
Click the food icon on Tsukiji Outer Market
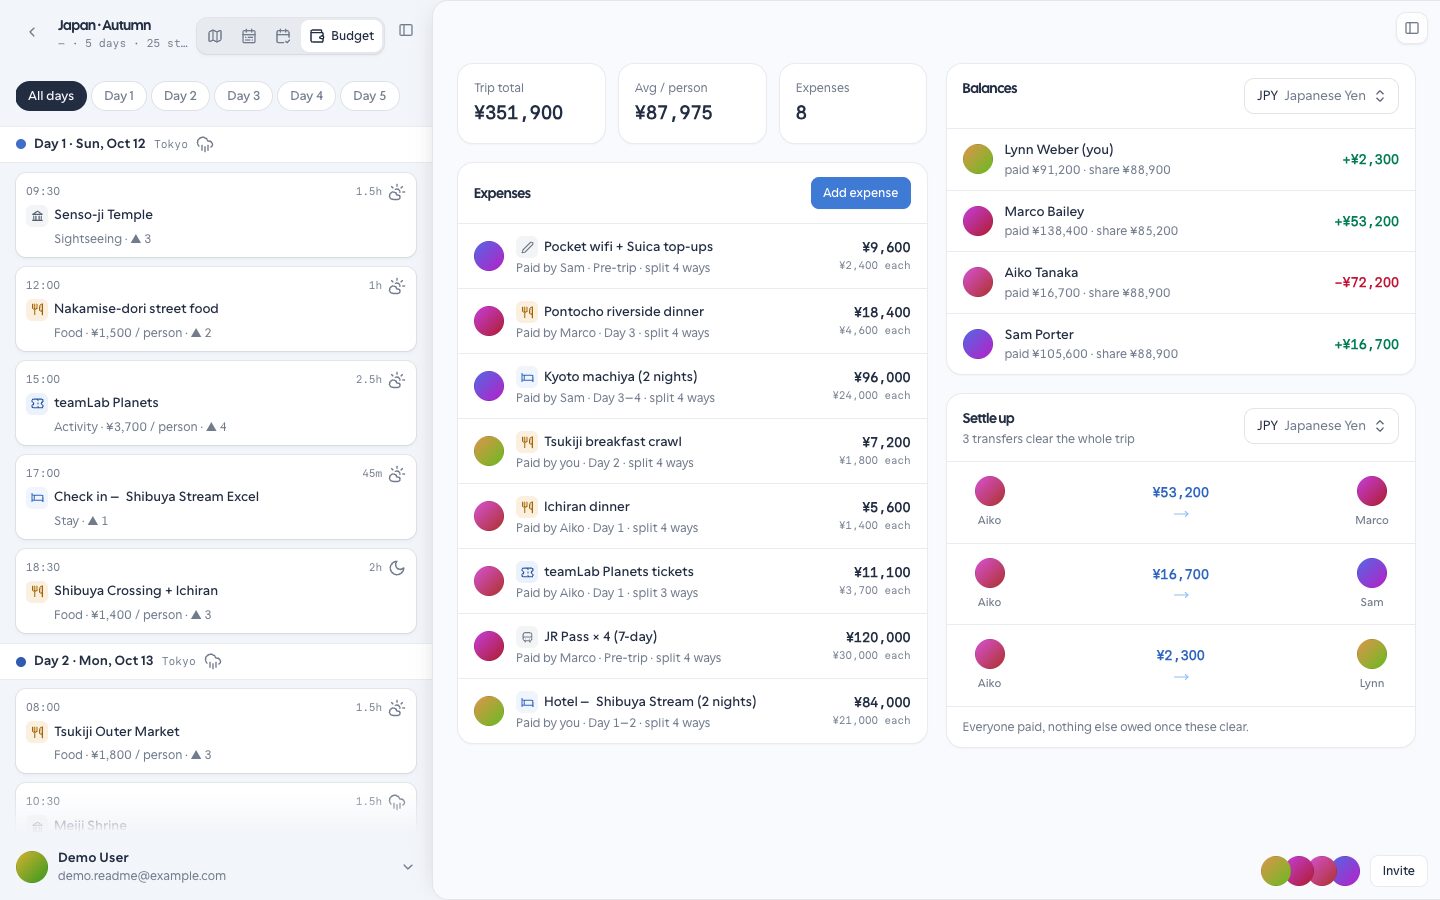[x=37, y=732]
